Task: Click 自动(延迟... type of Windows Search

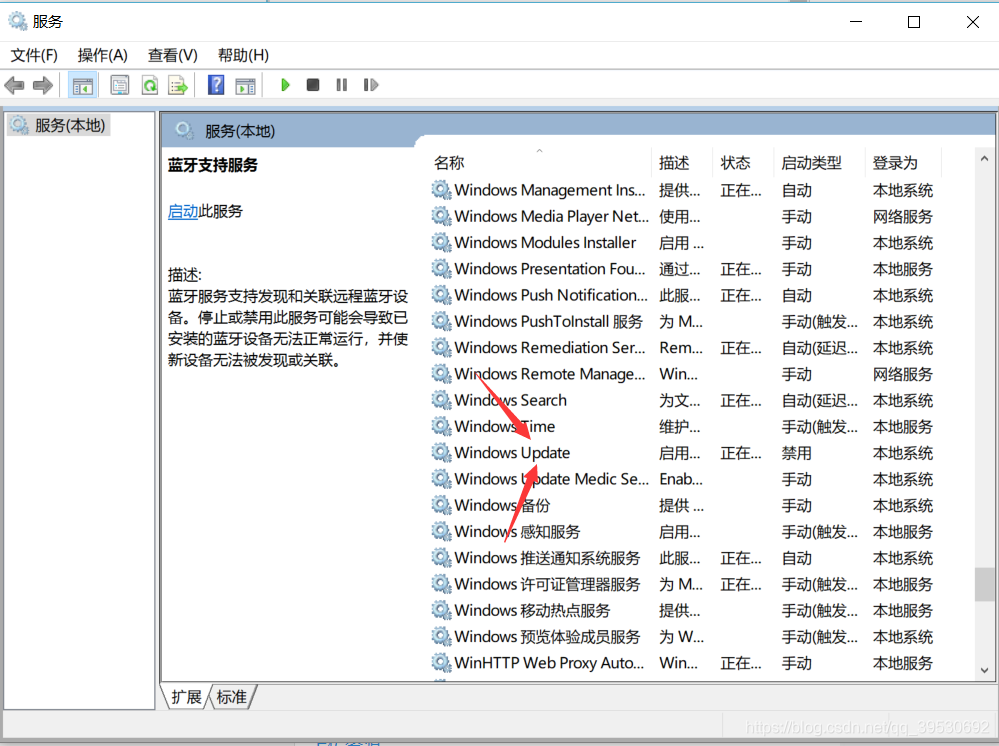Action: coord(820,400)
